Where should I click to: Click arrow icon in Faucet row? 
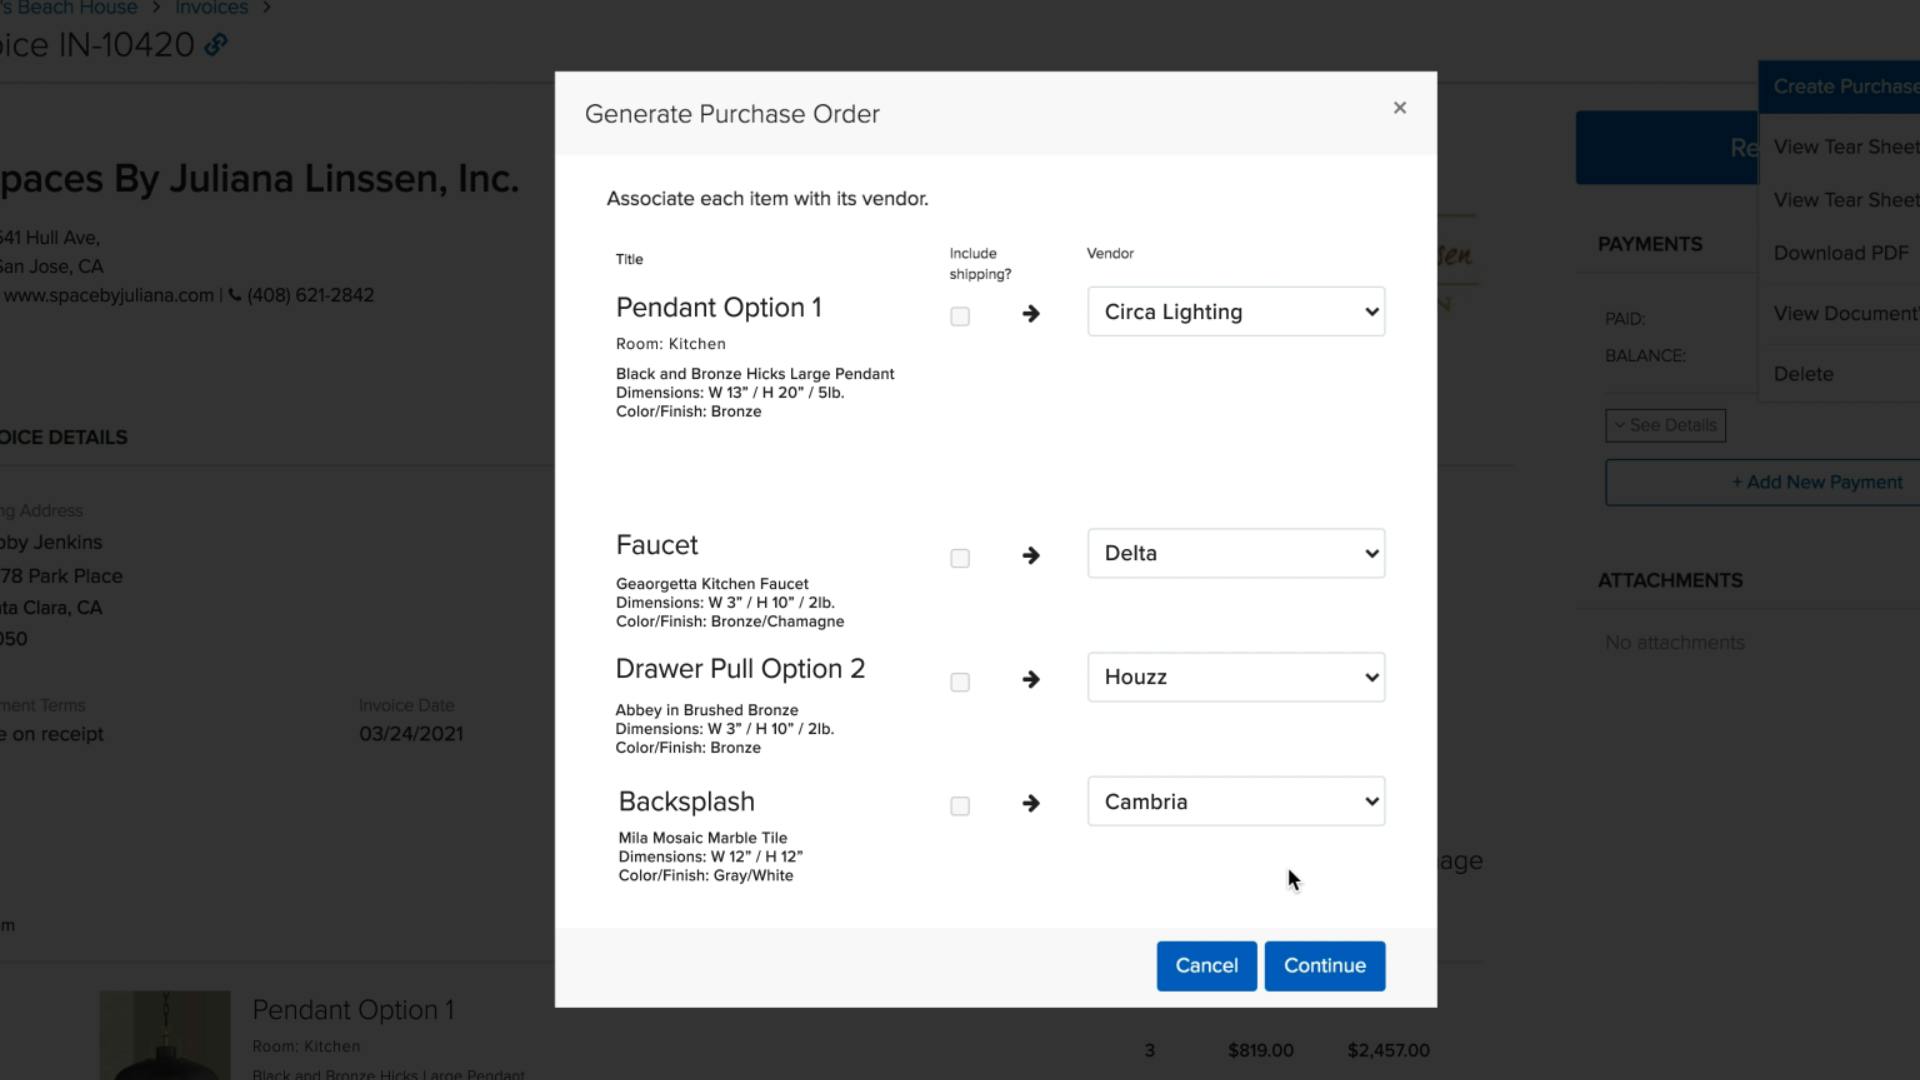click(1031, 556)
